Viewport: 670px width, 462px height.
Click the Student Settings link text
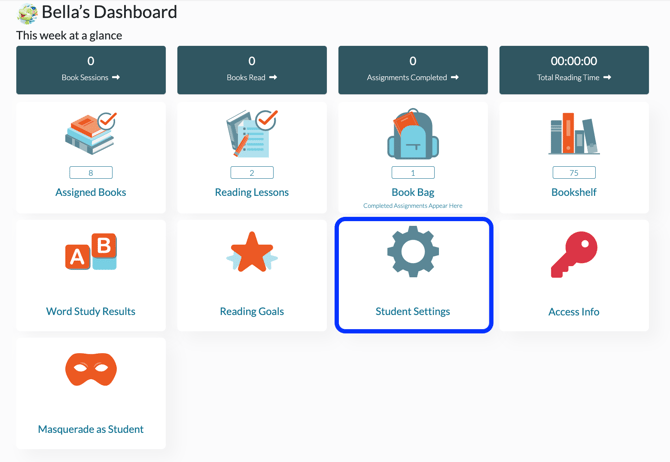(413, 311)
